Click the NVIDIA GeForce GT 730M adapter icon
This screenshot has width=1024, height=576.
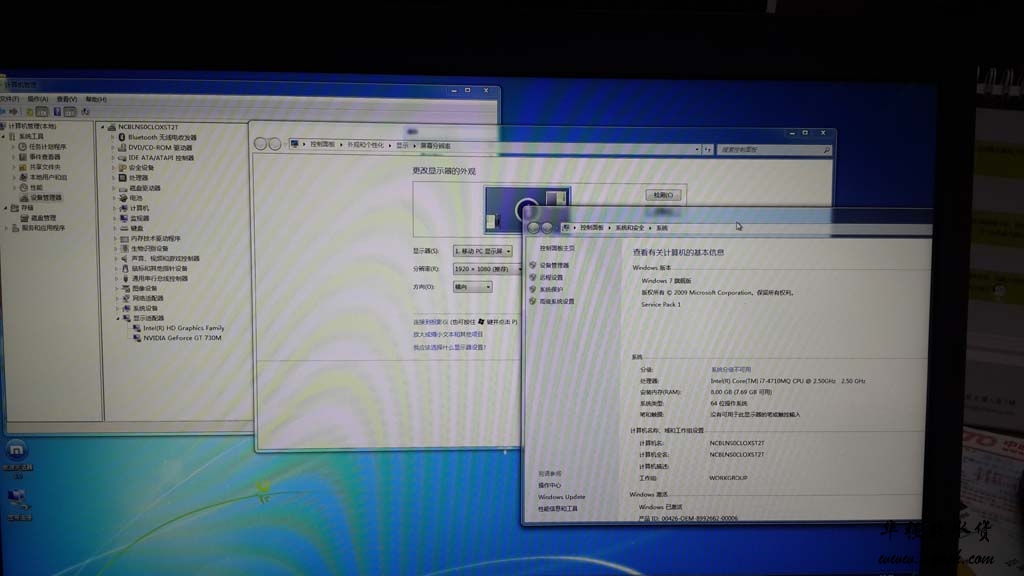[x=137, y=338]
